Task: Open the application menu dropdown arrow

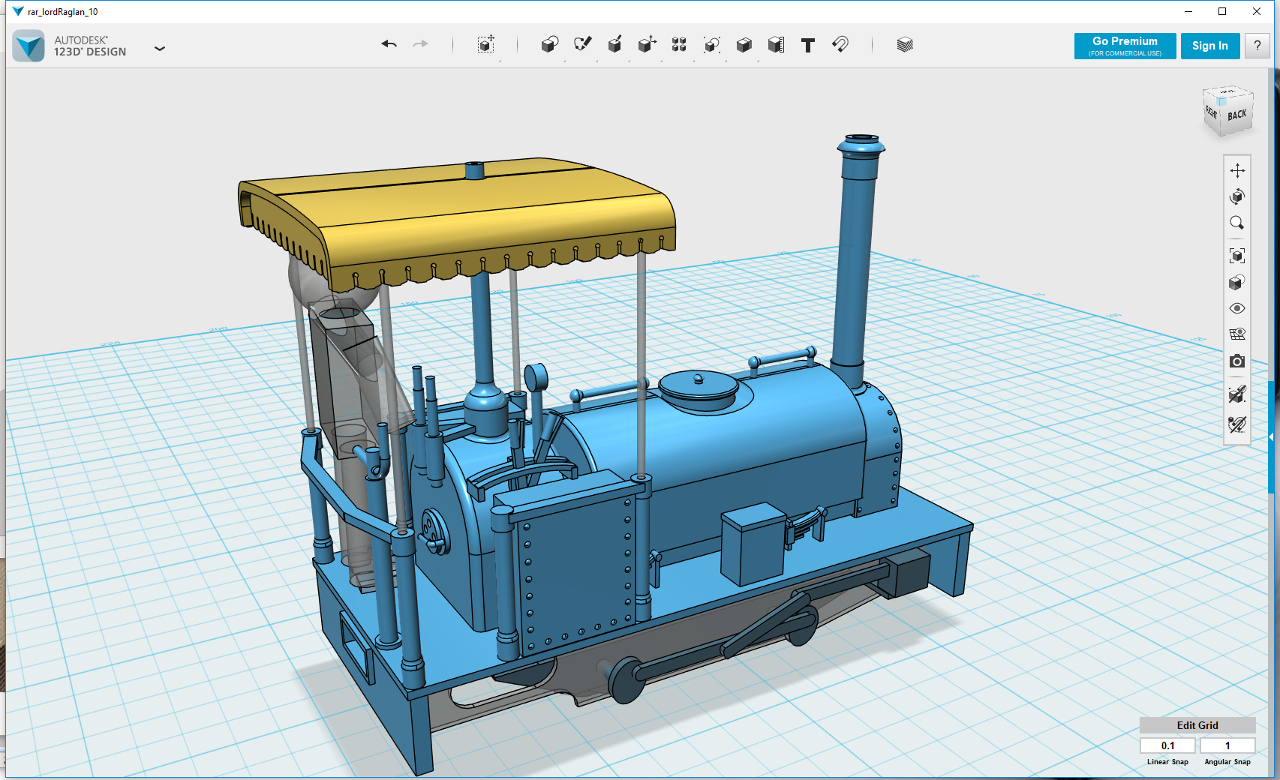Action: click(x=160, y=47)
